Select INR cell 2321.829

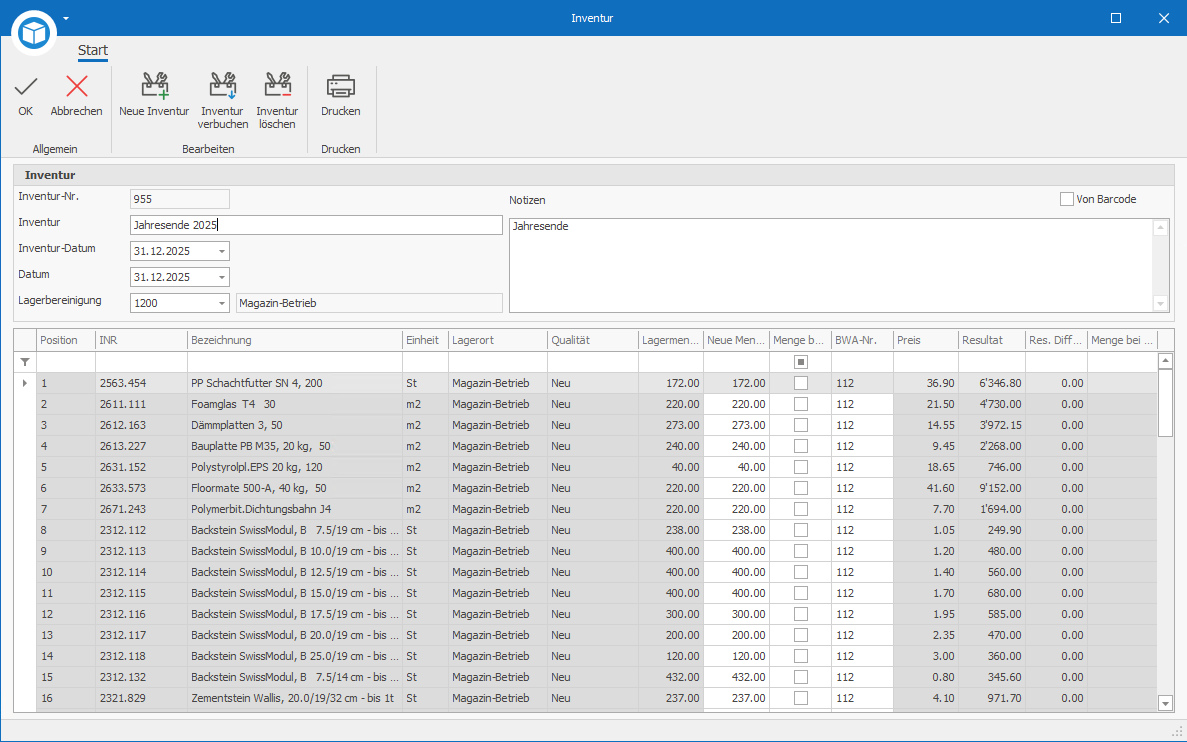[x=142, y=698]
